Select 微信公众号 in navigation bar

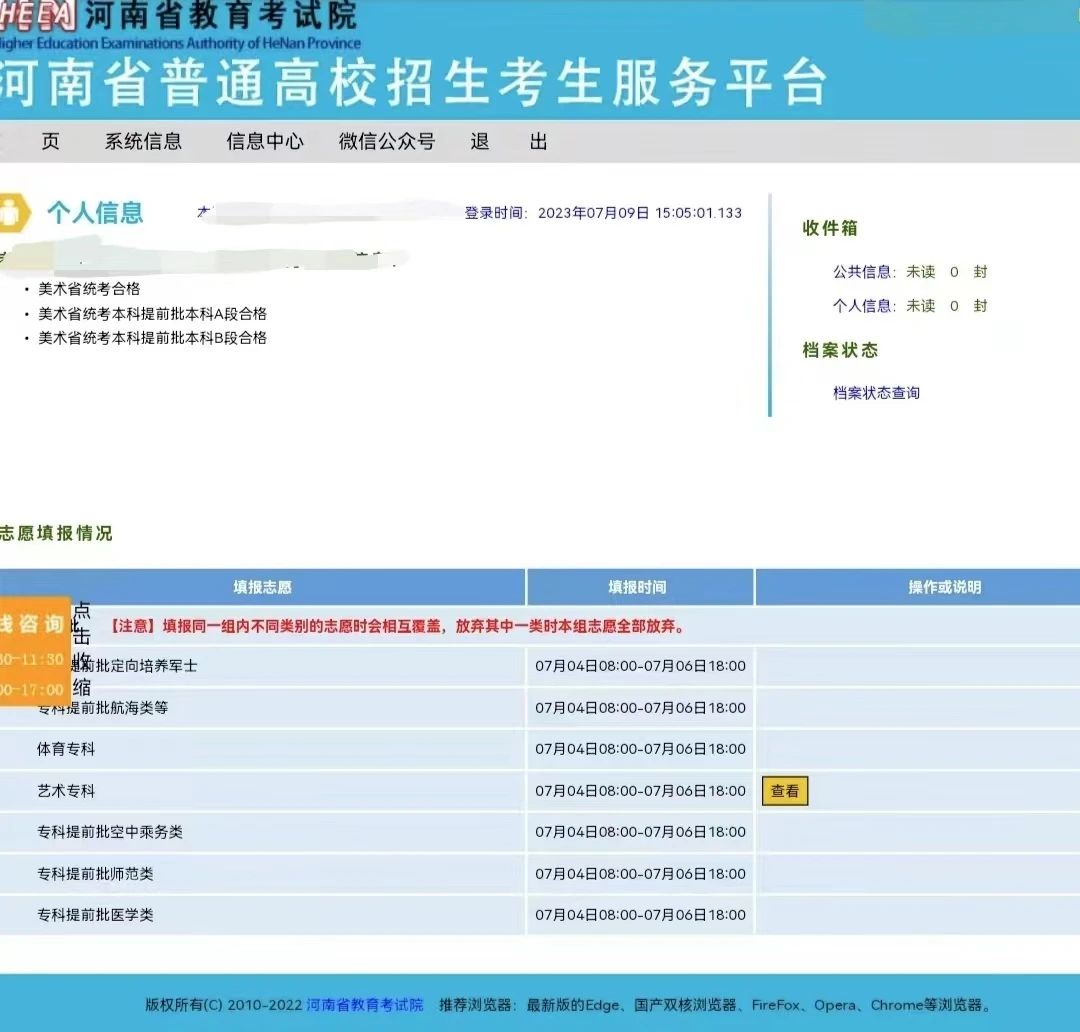pos(387,141)
